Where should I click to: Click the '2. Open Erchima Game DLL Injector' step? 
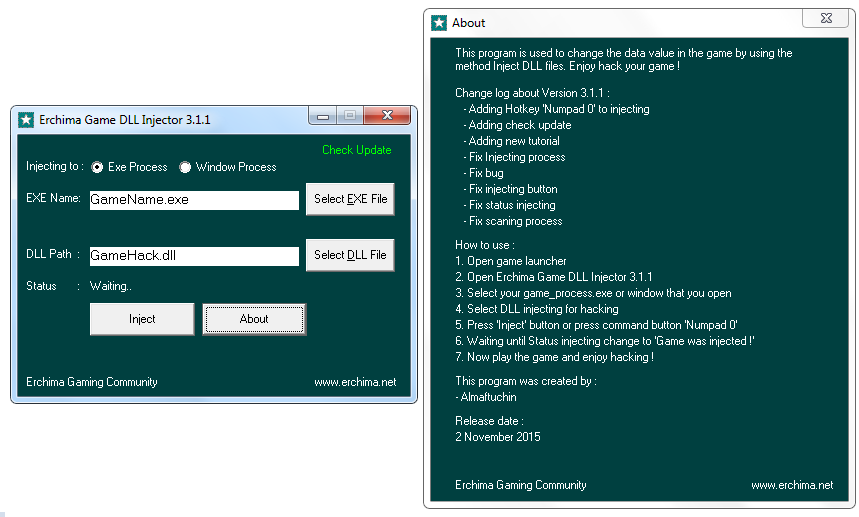(x=554, y=277)
